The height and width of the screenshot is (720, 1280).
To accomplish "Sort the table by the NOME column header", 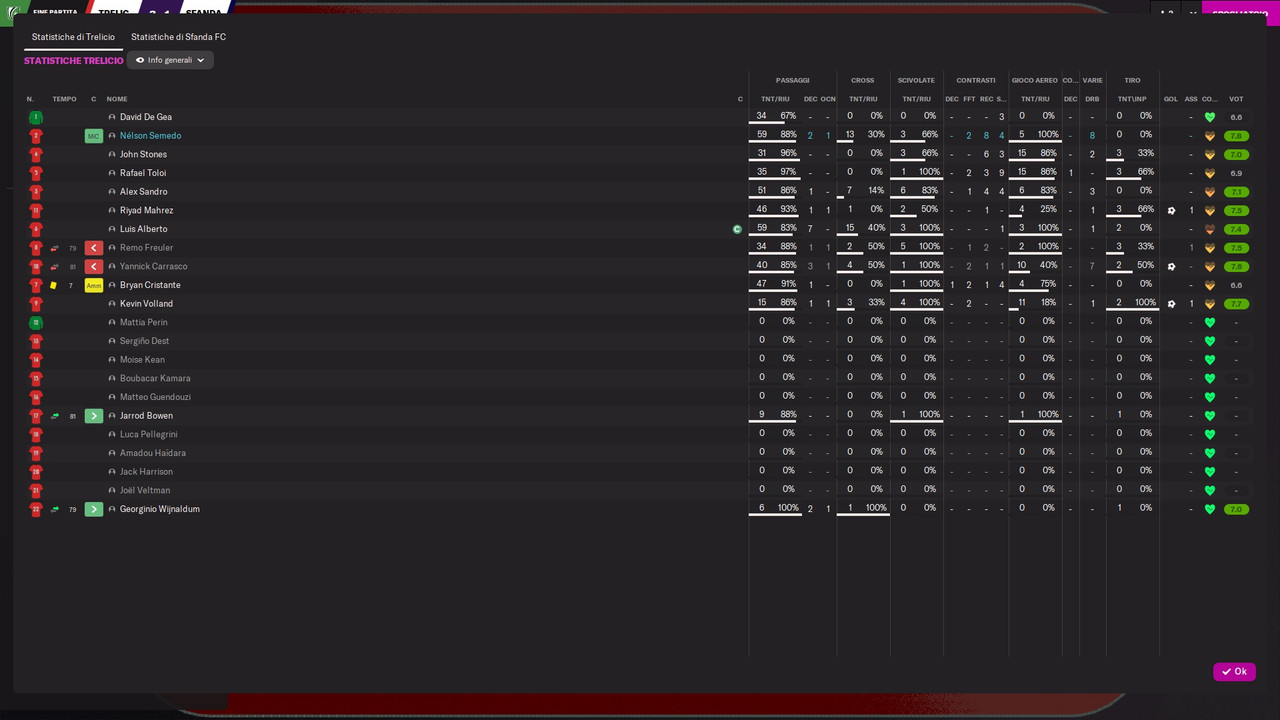I will tap(117, 99).
